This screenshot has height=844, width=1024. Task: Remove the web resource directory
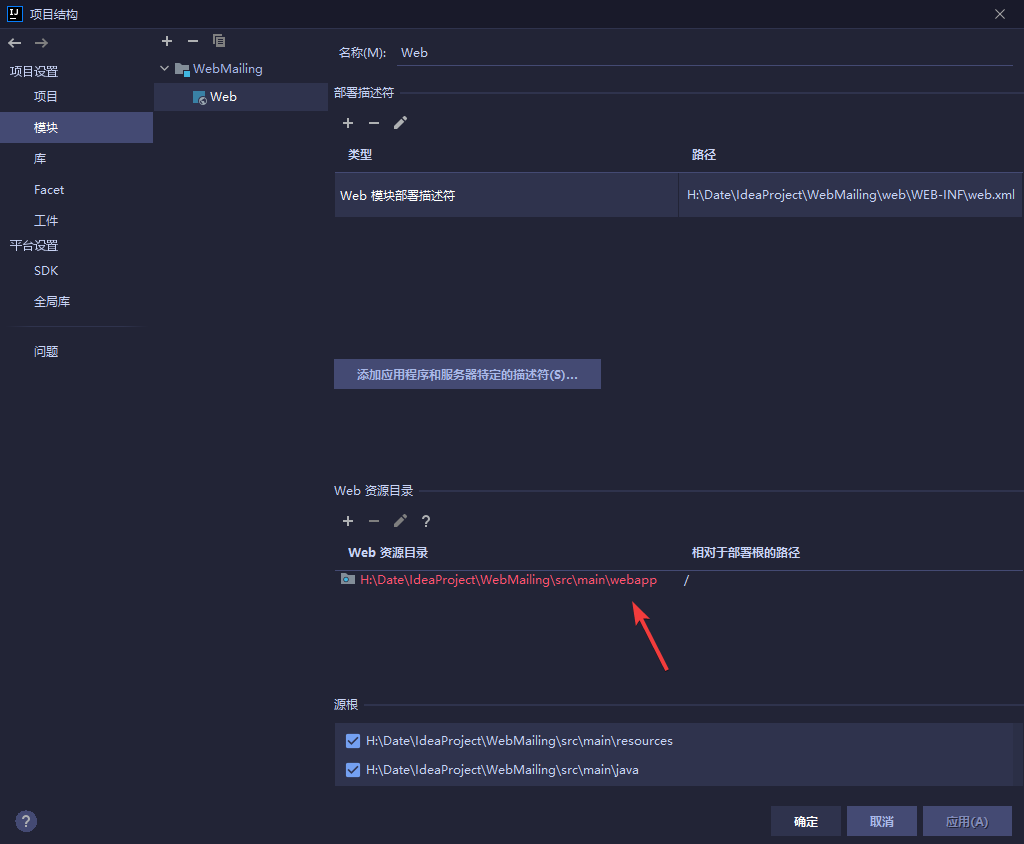(374, 521)
